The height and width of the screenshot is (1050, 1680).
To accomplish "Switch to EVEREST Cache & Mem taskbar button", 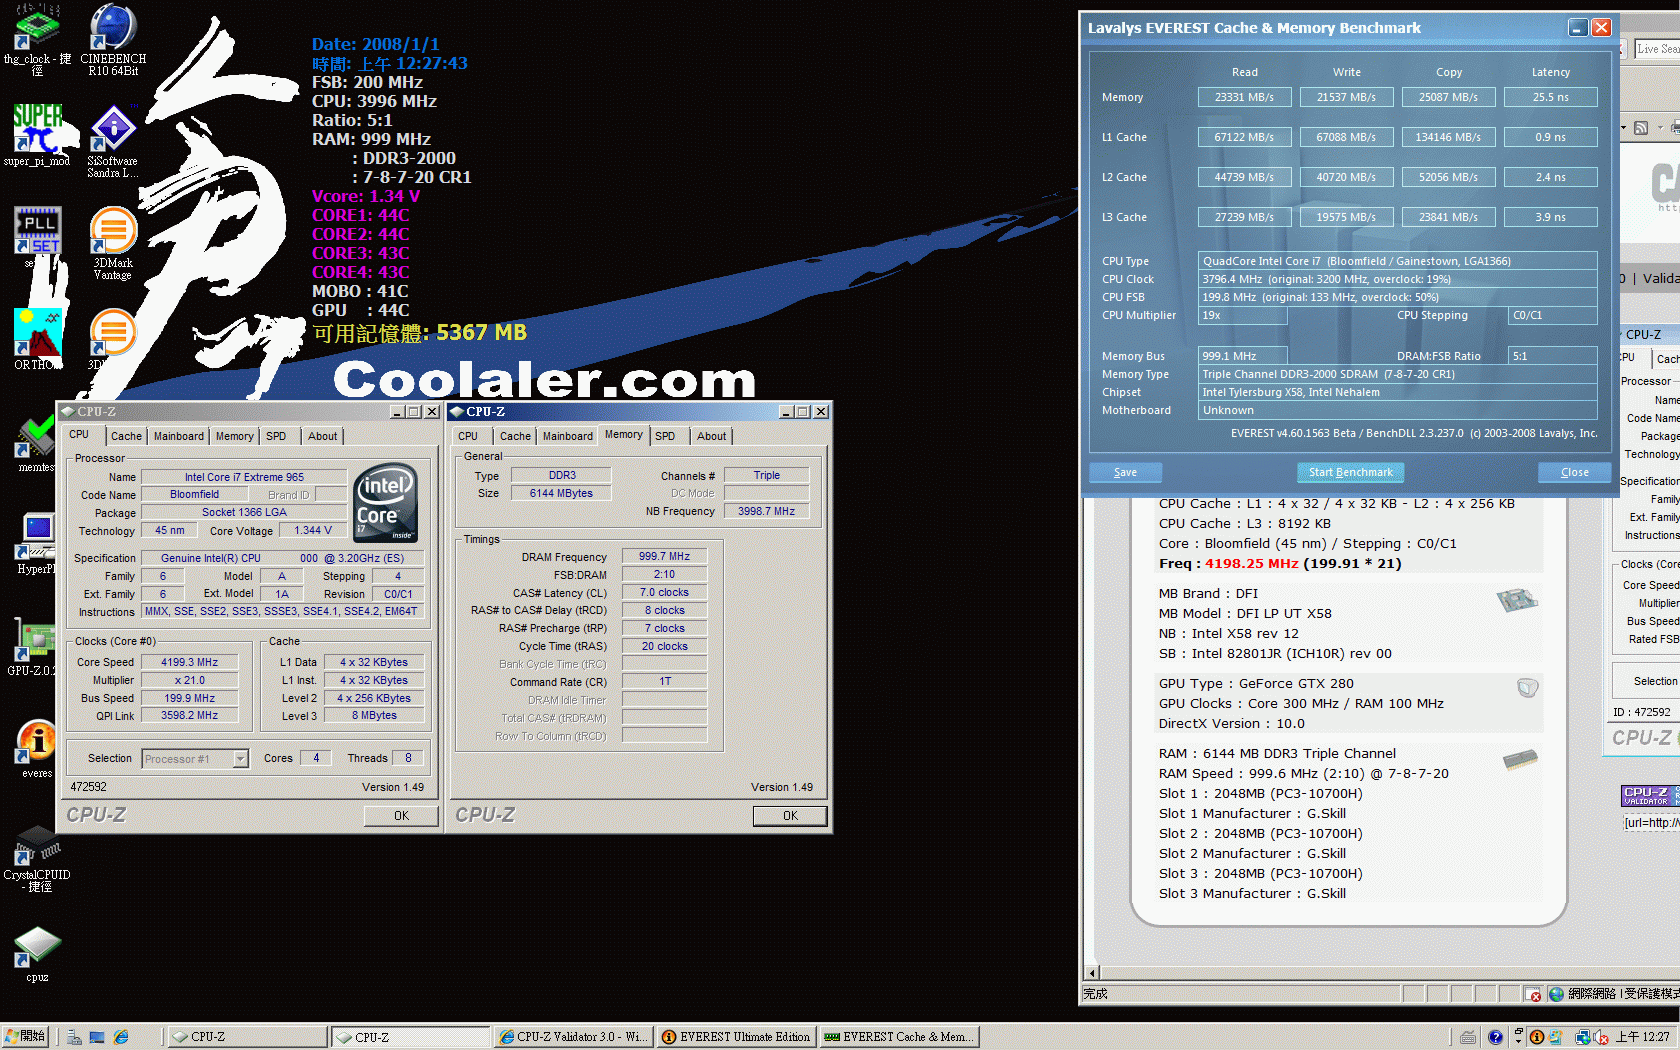I will tap(899, 1037).
